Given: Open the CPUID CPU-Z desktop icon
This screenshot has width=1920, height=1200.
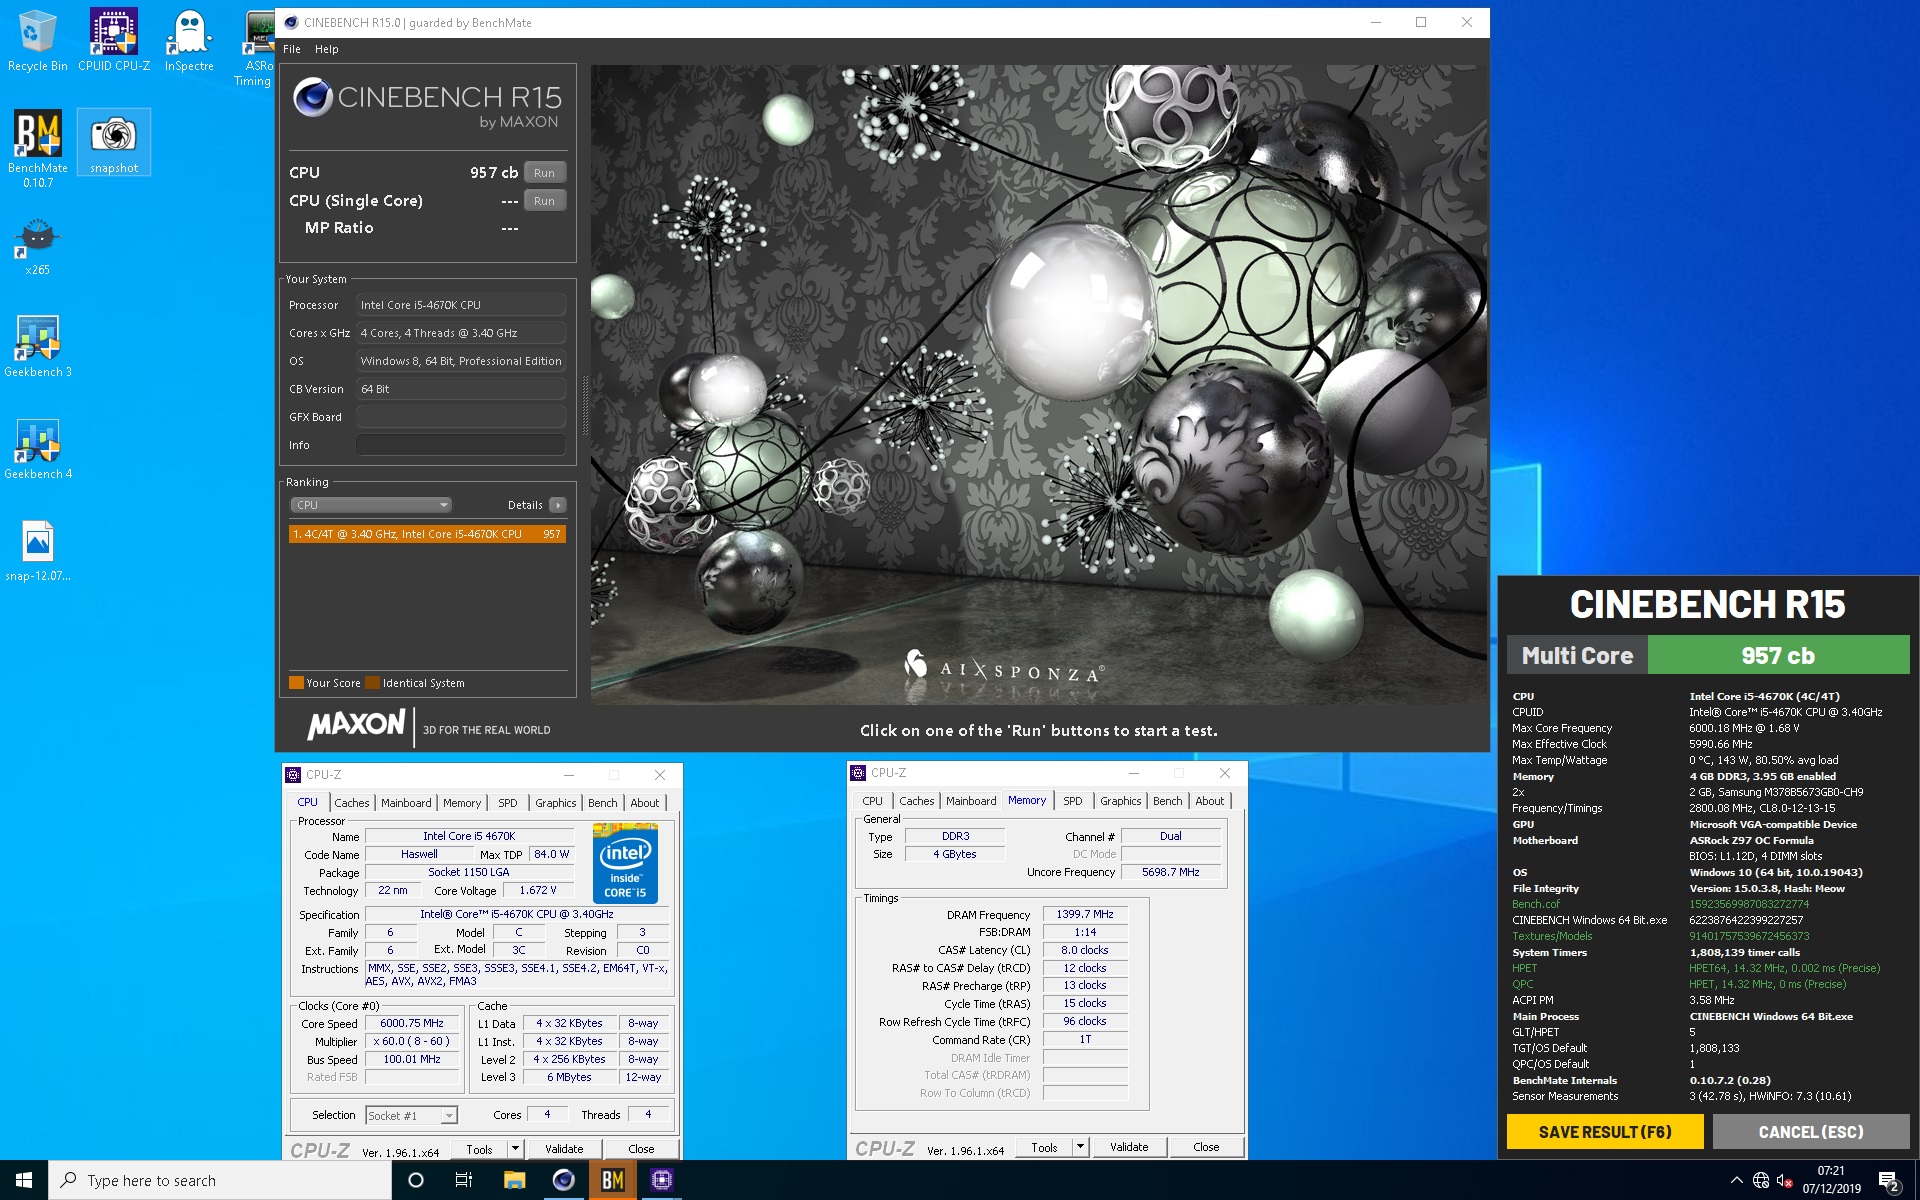Looking at the screenshot, I should [114, 41].
